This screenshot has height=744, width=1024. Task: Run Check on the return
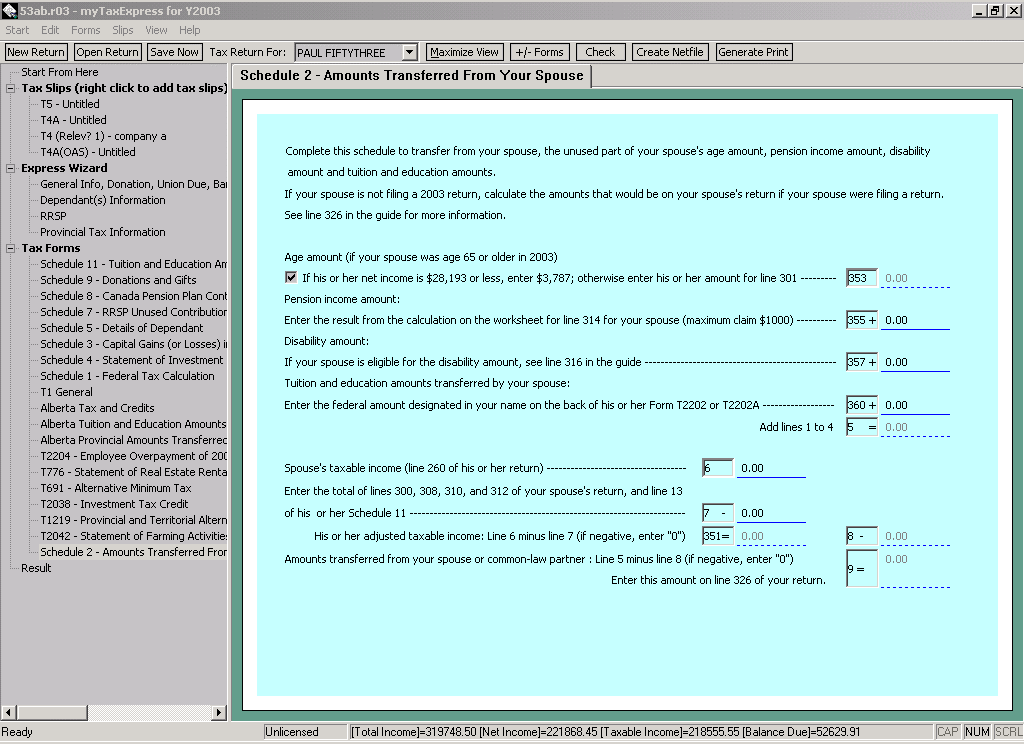(600, 52)
